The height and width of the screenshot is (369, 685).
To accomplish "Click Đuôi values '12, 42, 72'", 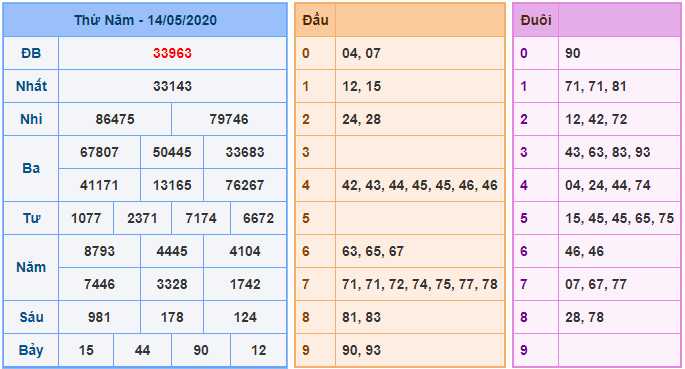I will [596, 119].
